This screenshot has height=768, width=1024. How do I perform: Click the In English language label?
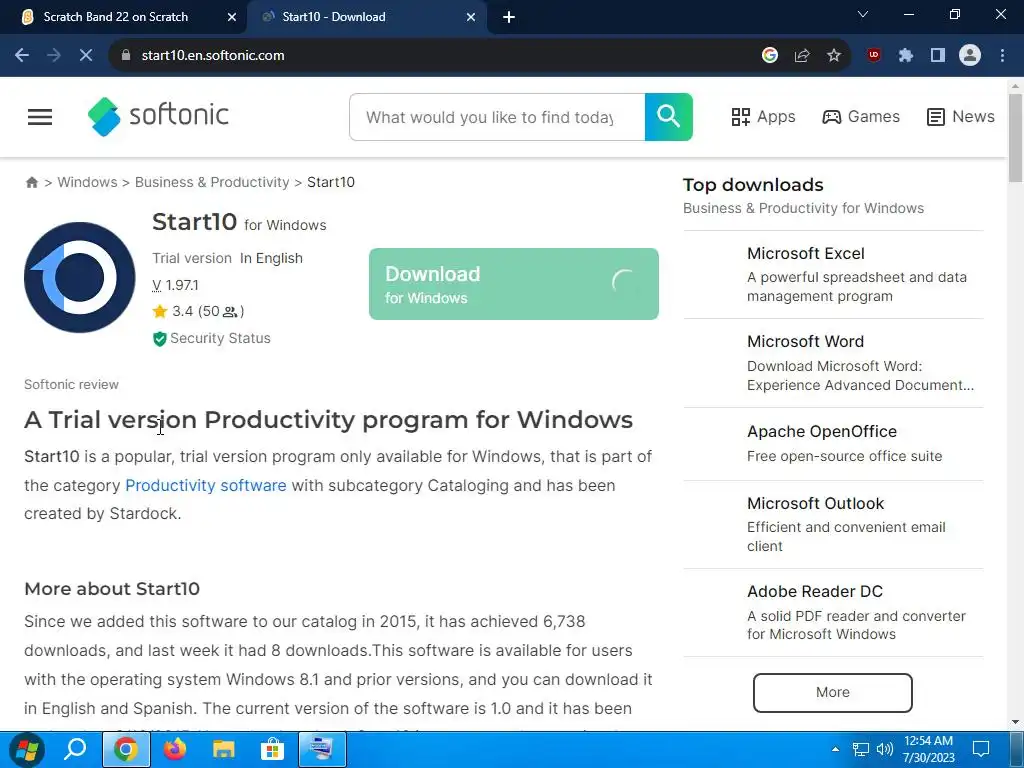pos(272,259)
